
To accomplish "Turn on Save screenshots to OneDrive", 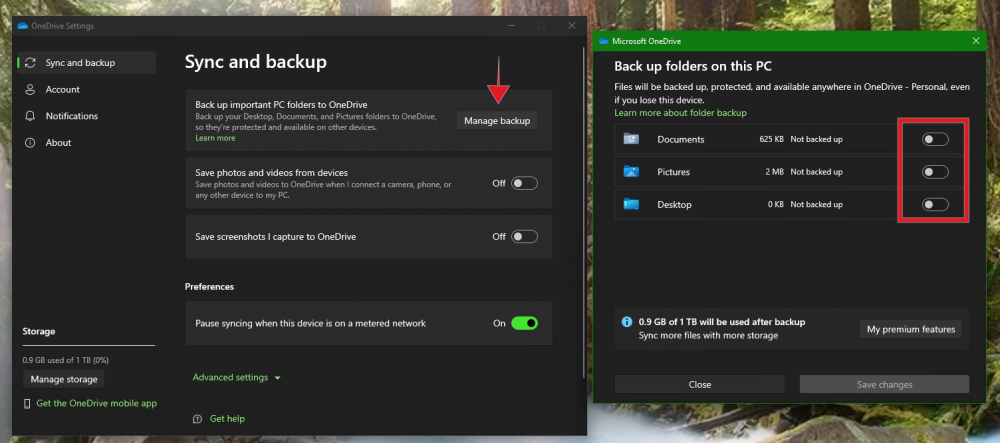I will 524,237.
